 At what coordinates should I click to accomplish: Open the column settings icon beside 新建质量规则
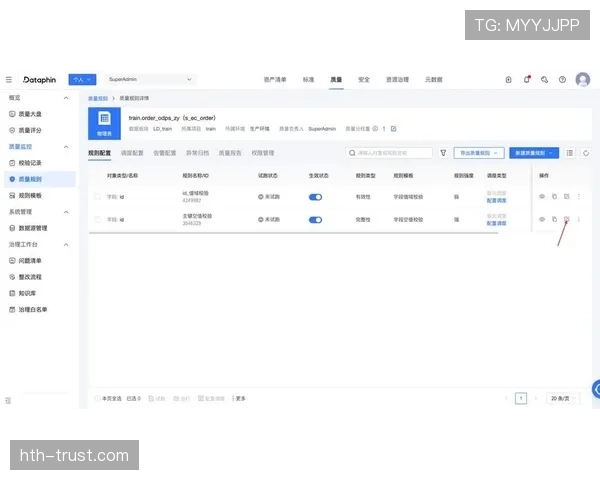569,153
